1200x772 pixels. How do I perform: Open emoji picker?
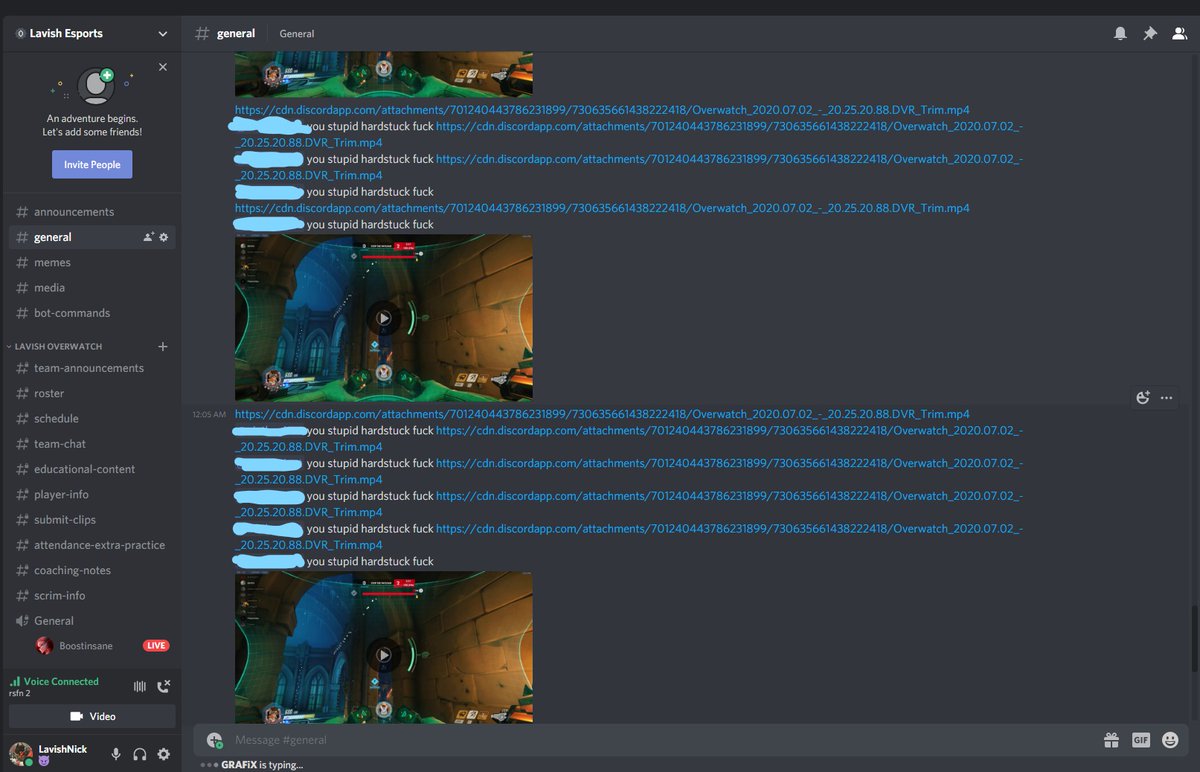click(x=1170, y=740)
